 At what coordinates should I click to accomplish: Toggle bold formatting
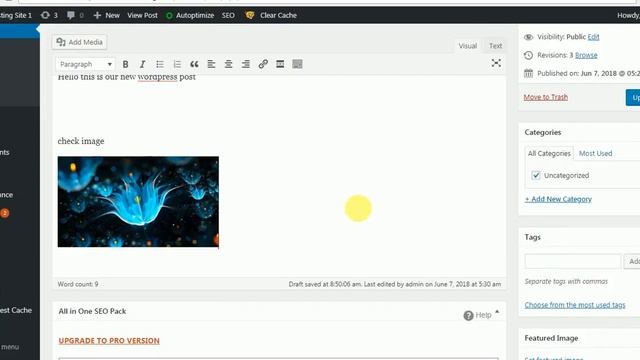pos(126,64)
